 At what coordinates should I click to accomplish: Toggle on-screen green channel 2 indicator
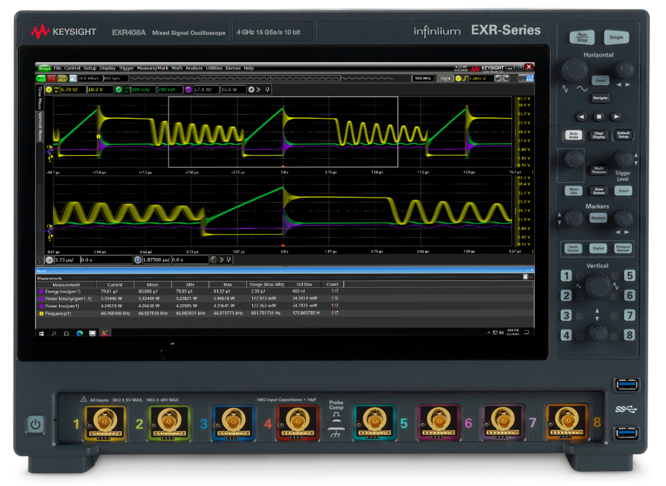click(119, 90)
